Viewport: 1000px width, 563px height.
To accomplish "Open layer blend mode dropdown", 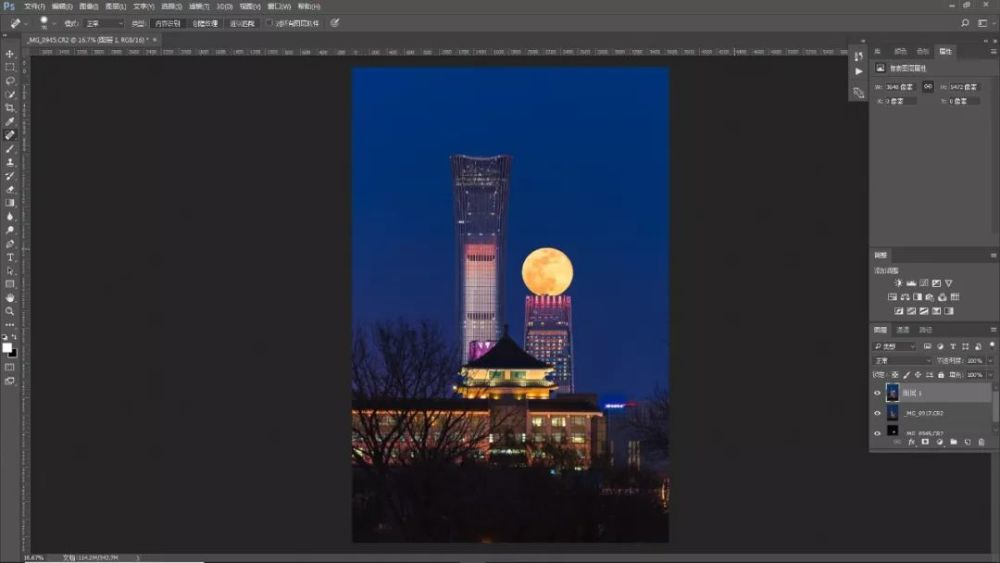I will pyautogui.click(x=903, y=361).
